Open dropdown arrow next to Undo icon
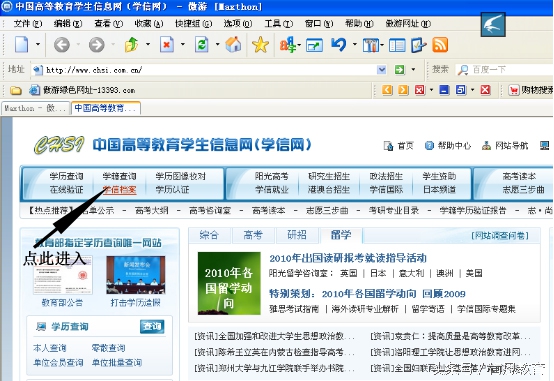The height and width of the screenshot is (381, 554). click(354, 45)
